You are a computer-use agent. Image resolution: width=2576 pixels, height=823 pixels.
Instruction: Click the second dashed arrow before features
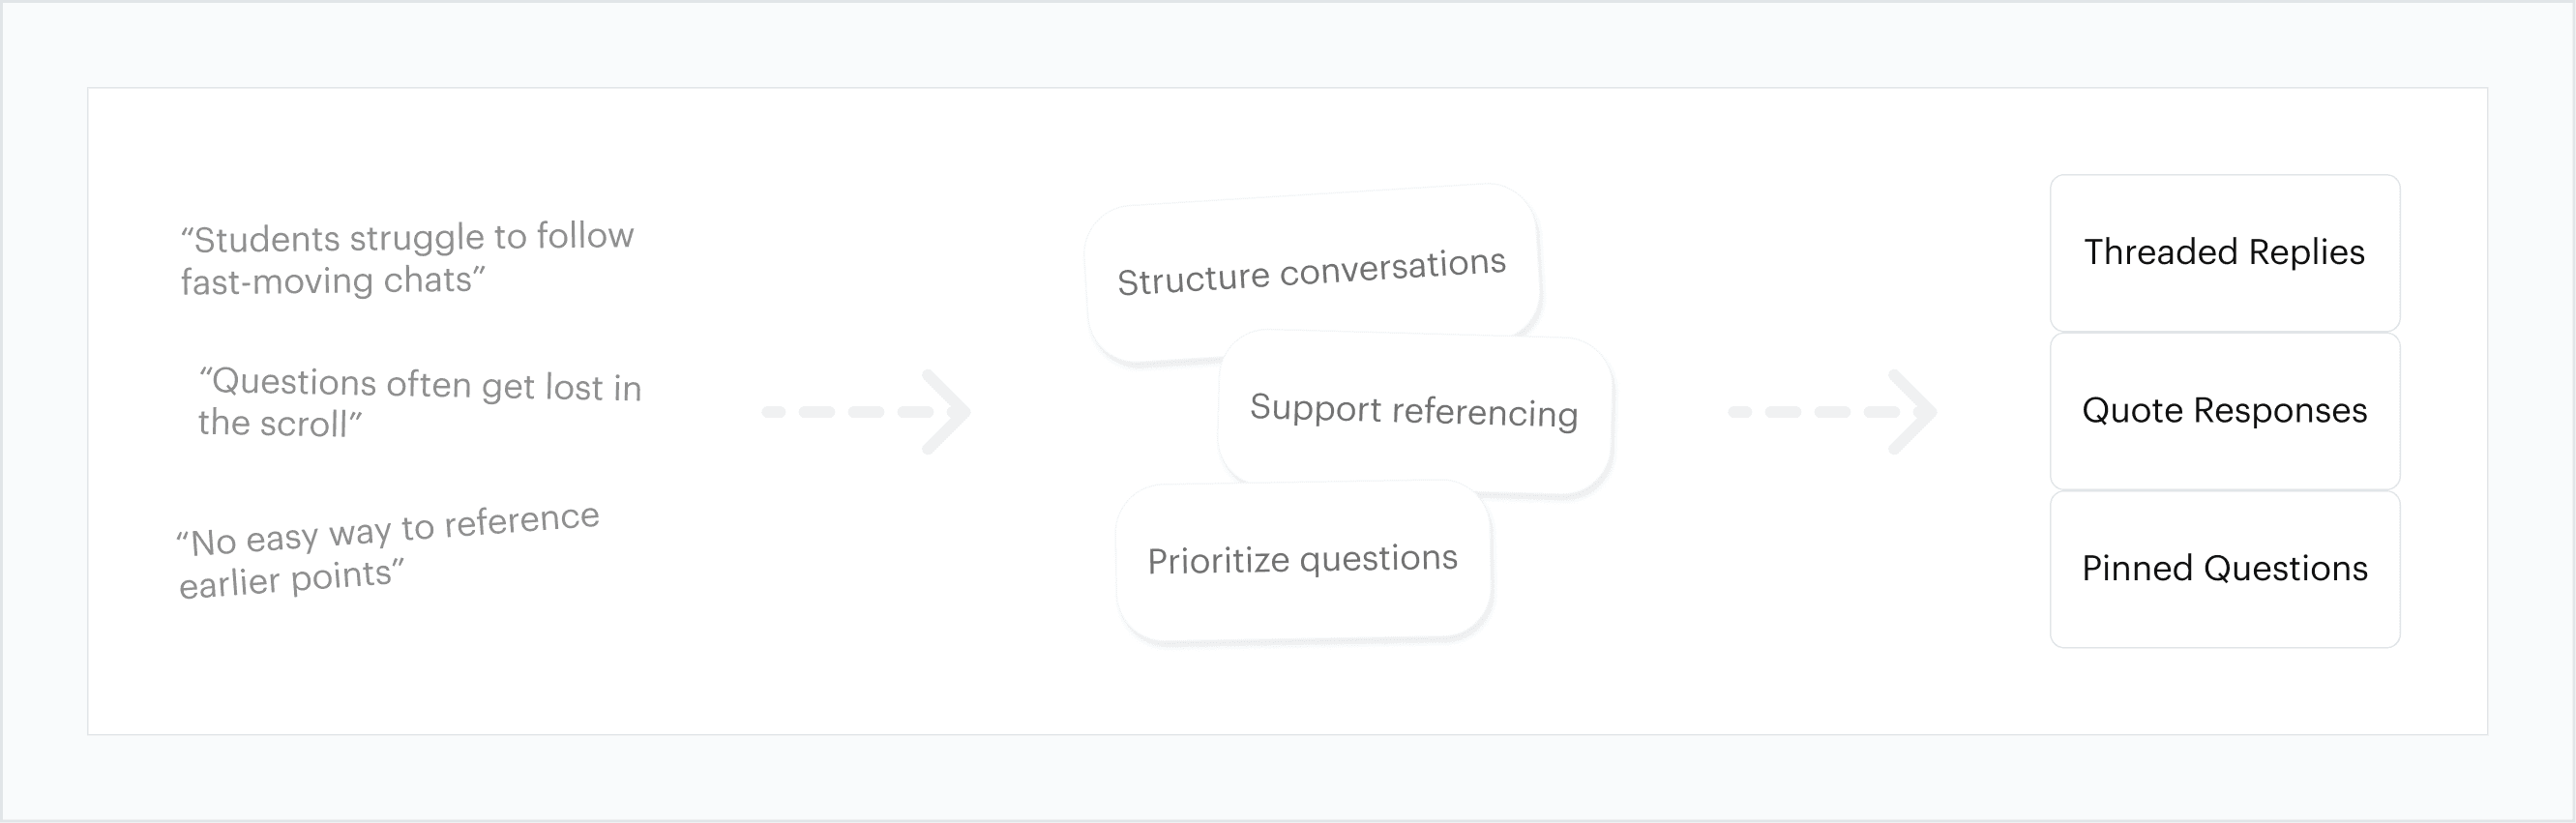point(1833,412)
